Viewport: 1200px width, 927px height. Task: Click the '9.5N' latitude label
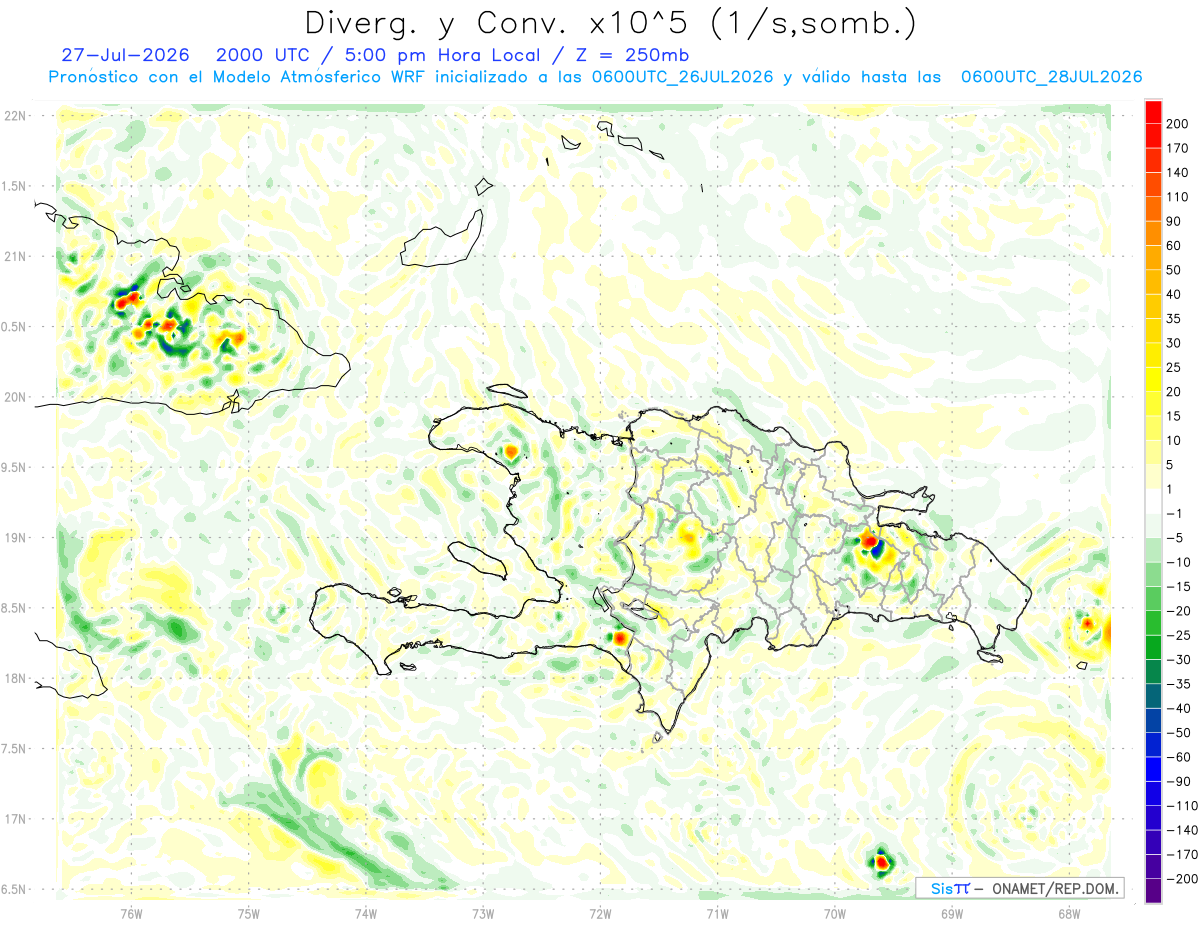coord(14,467)
